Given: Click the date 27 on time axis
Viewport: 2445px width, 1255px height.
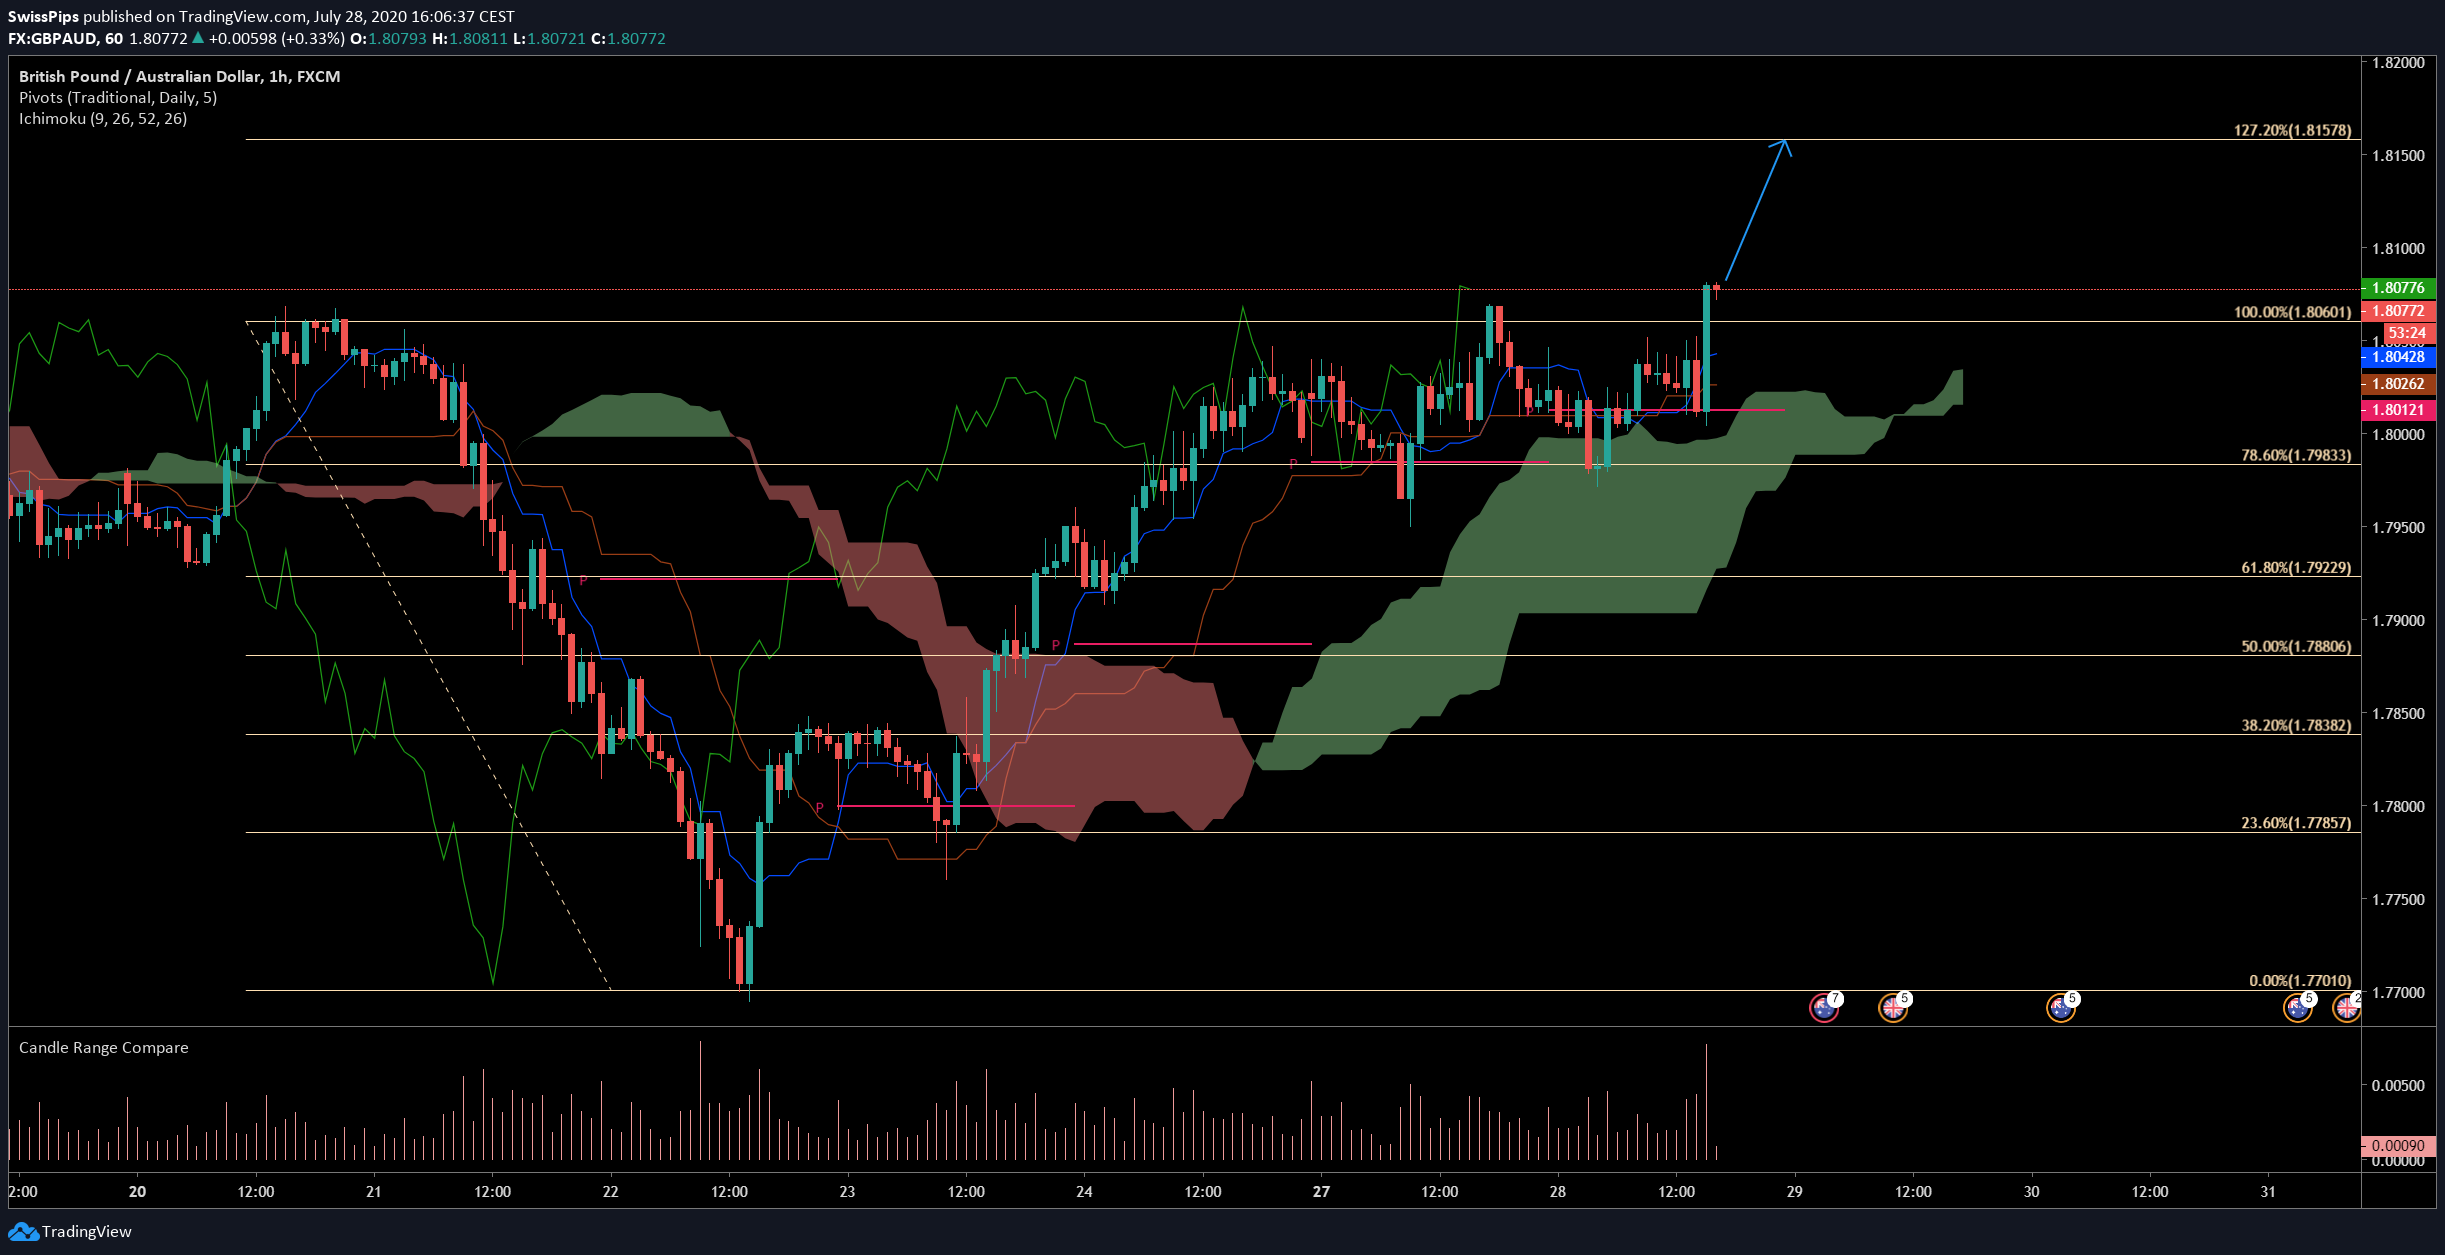Looking at the screenshot, I should point(1321,1191).
